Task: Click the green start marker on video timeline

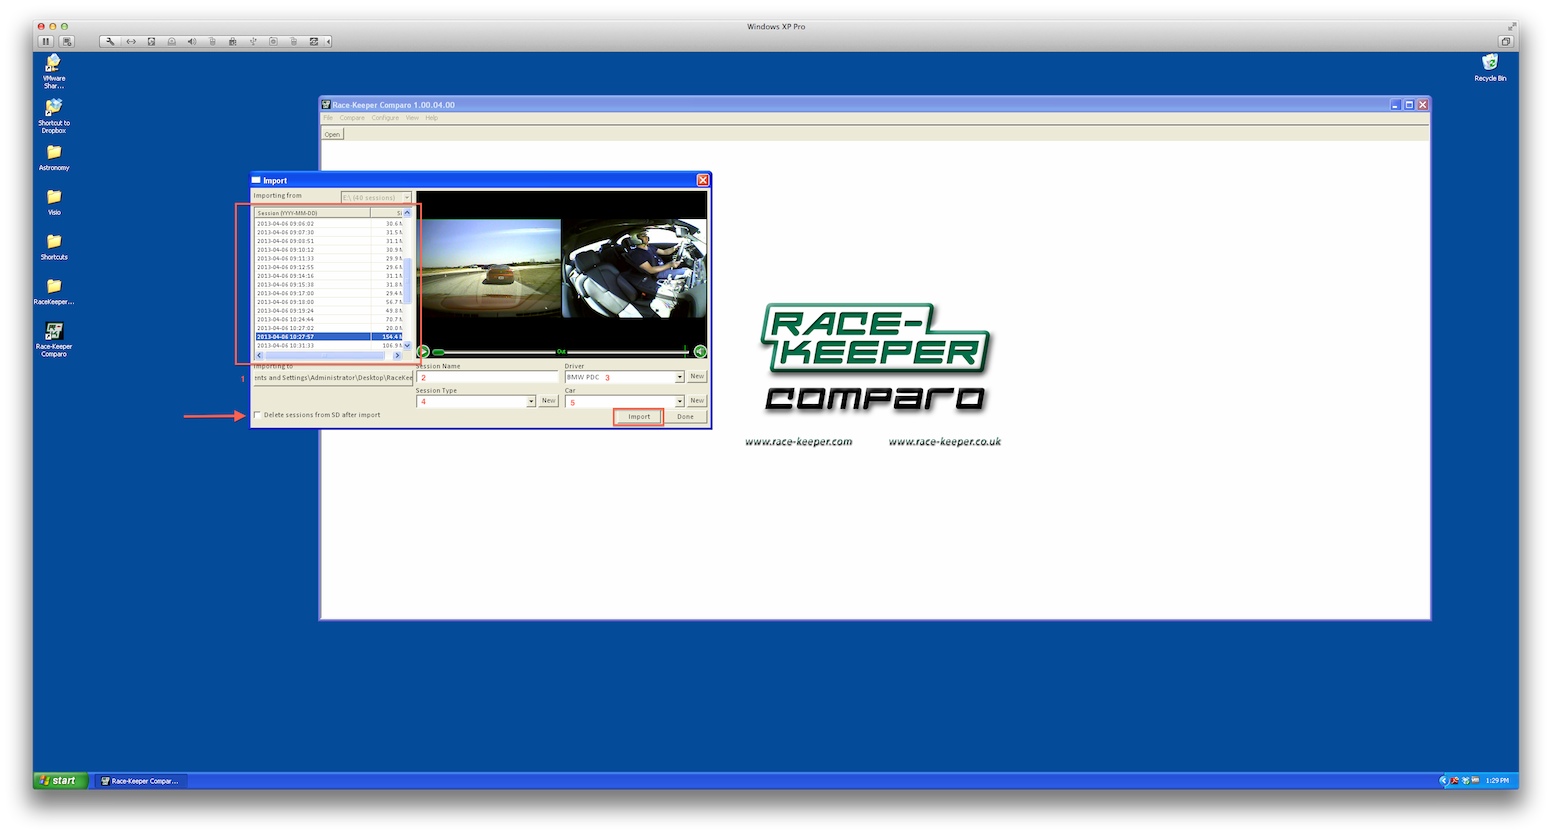Action: click(x=438, y=352)
